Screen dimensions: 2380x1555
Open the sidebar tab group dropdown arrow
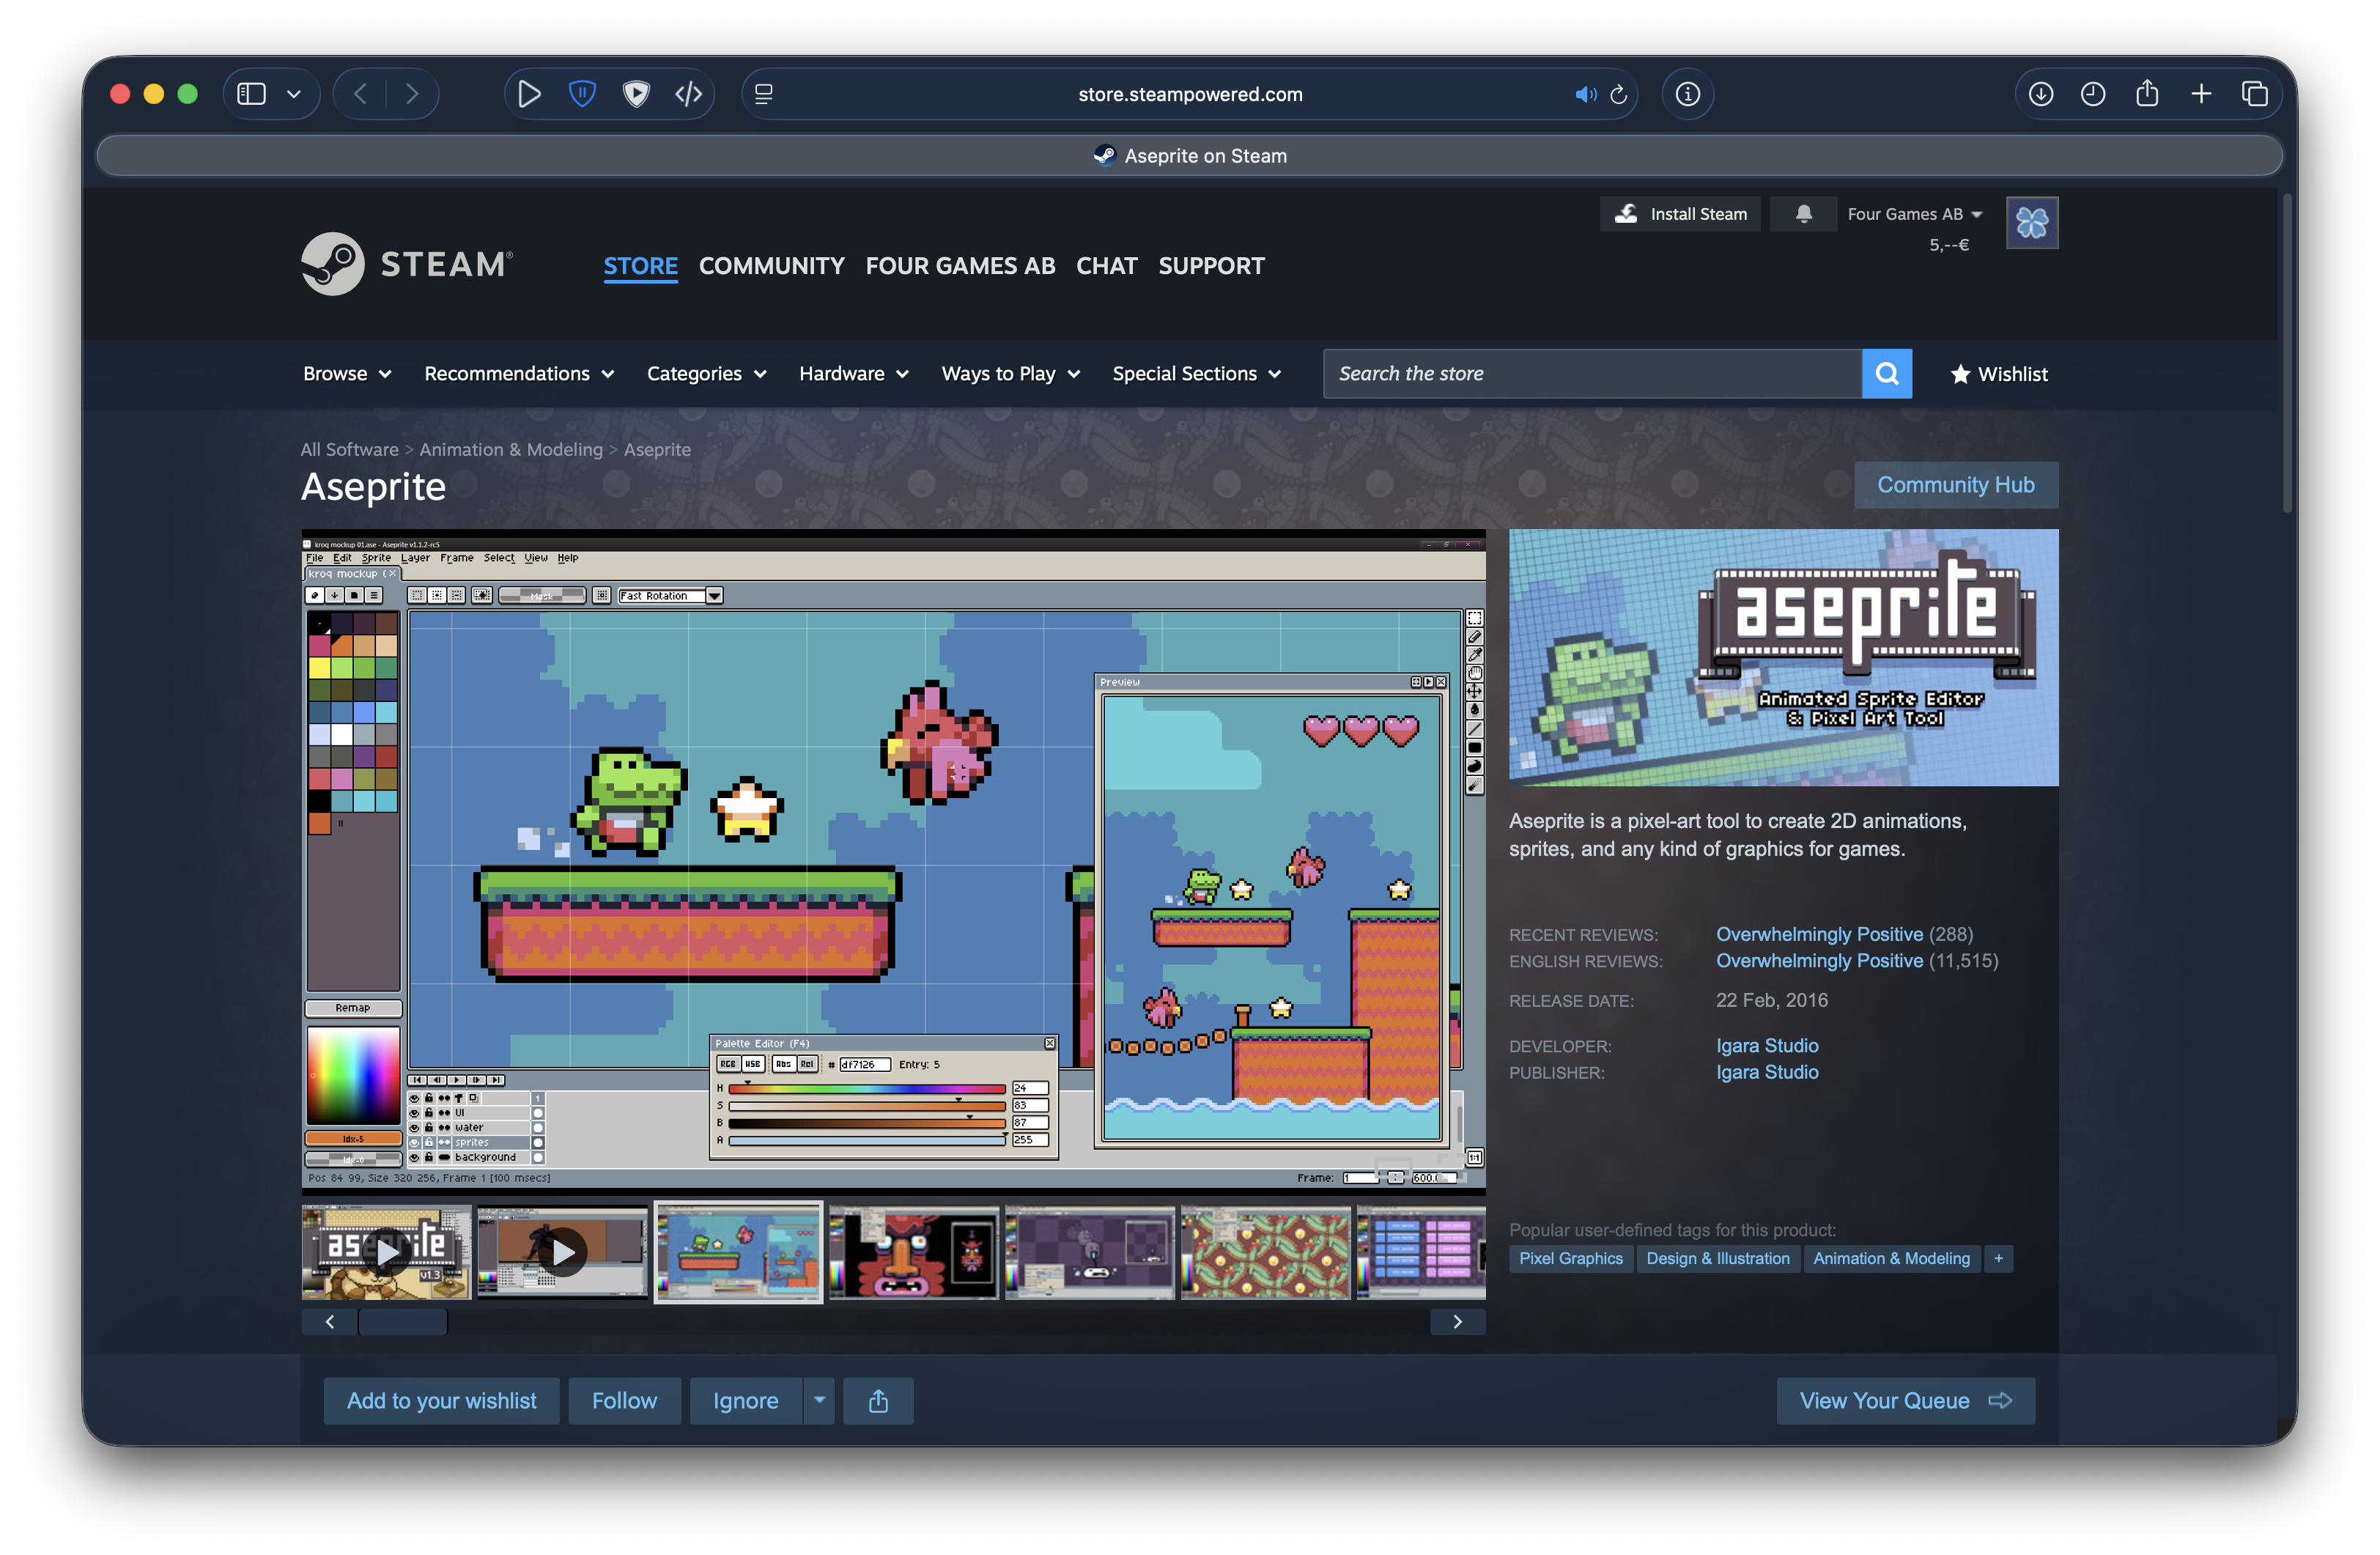pyautogui.click(x=294, y=94)
